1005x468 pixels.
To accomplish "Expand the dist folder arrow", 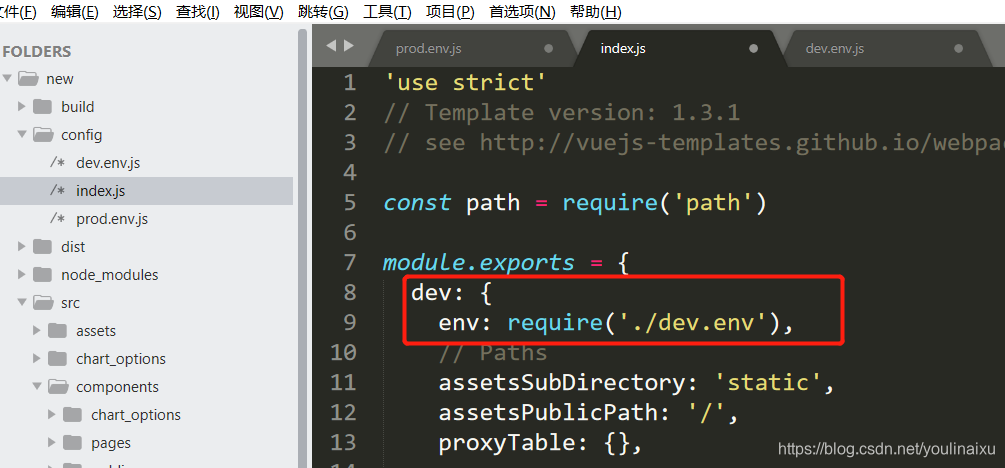I will click(x=22, y=246).
